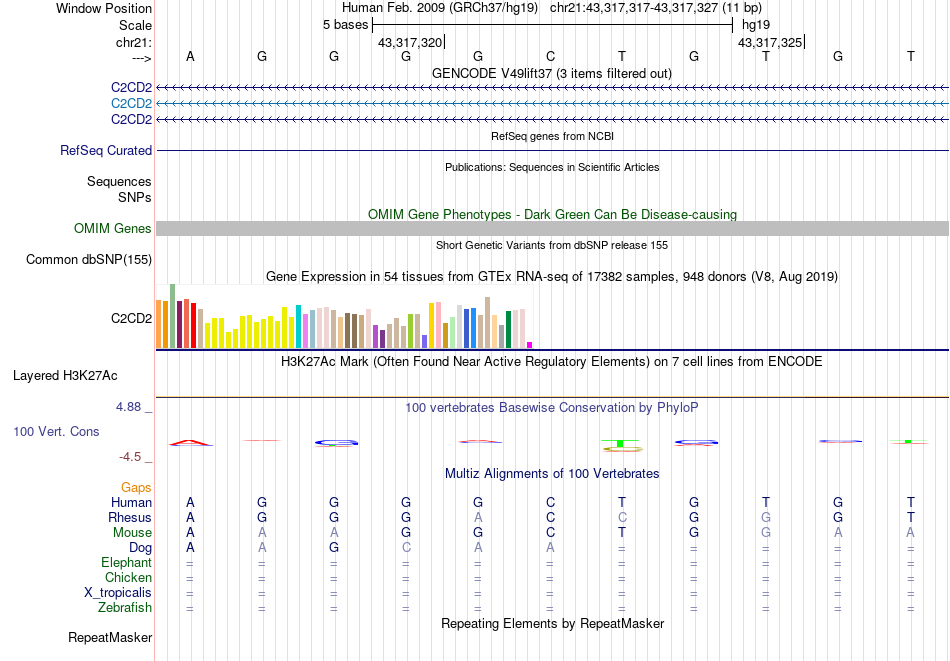Open the H3K27Ac Mark track title
The height and width of the screenshot is (661, 950).
point(551,362)
